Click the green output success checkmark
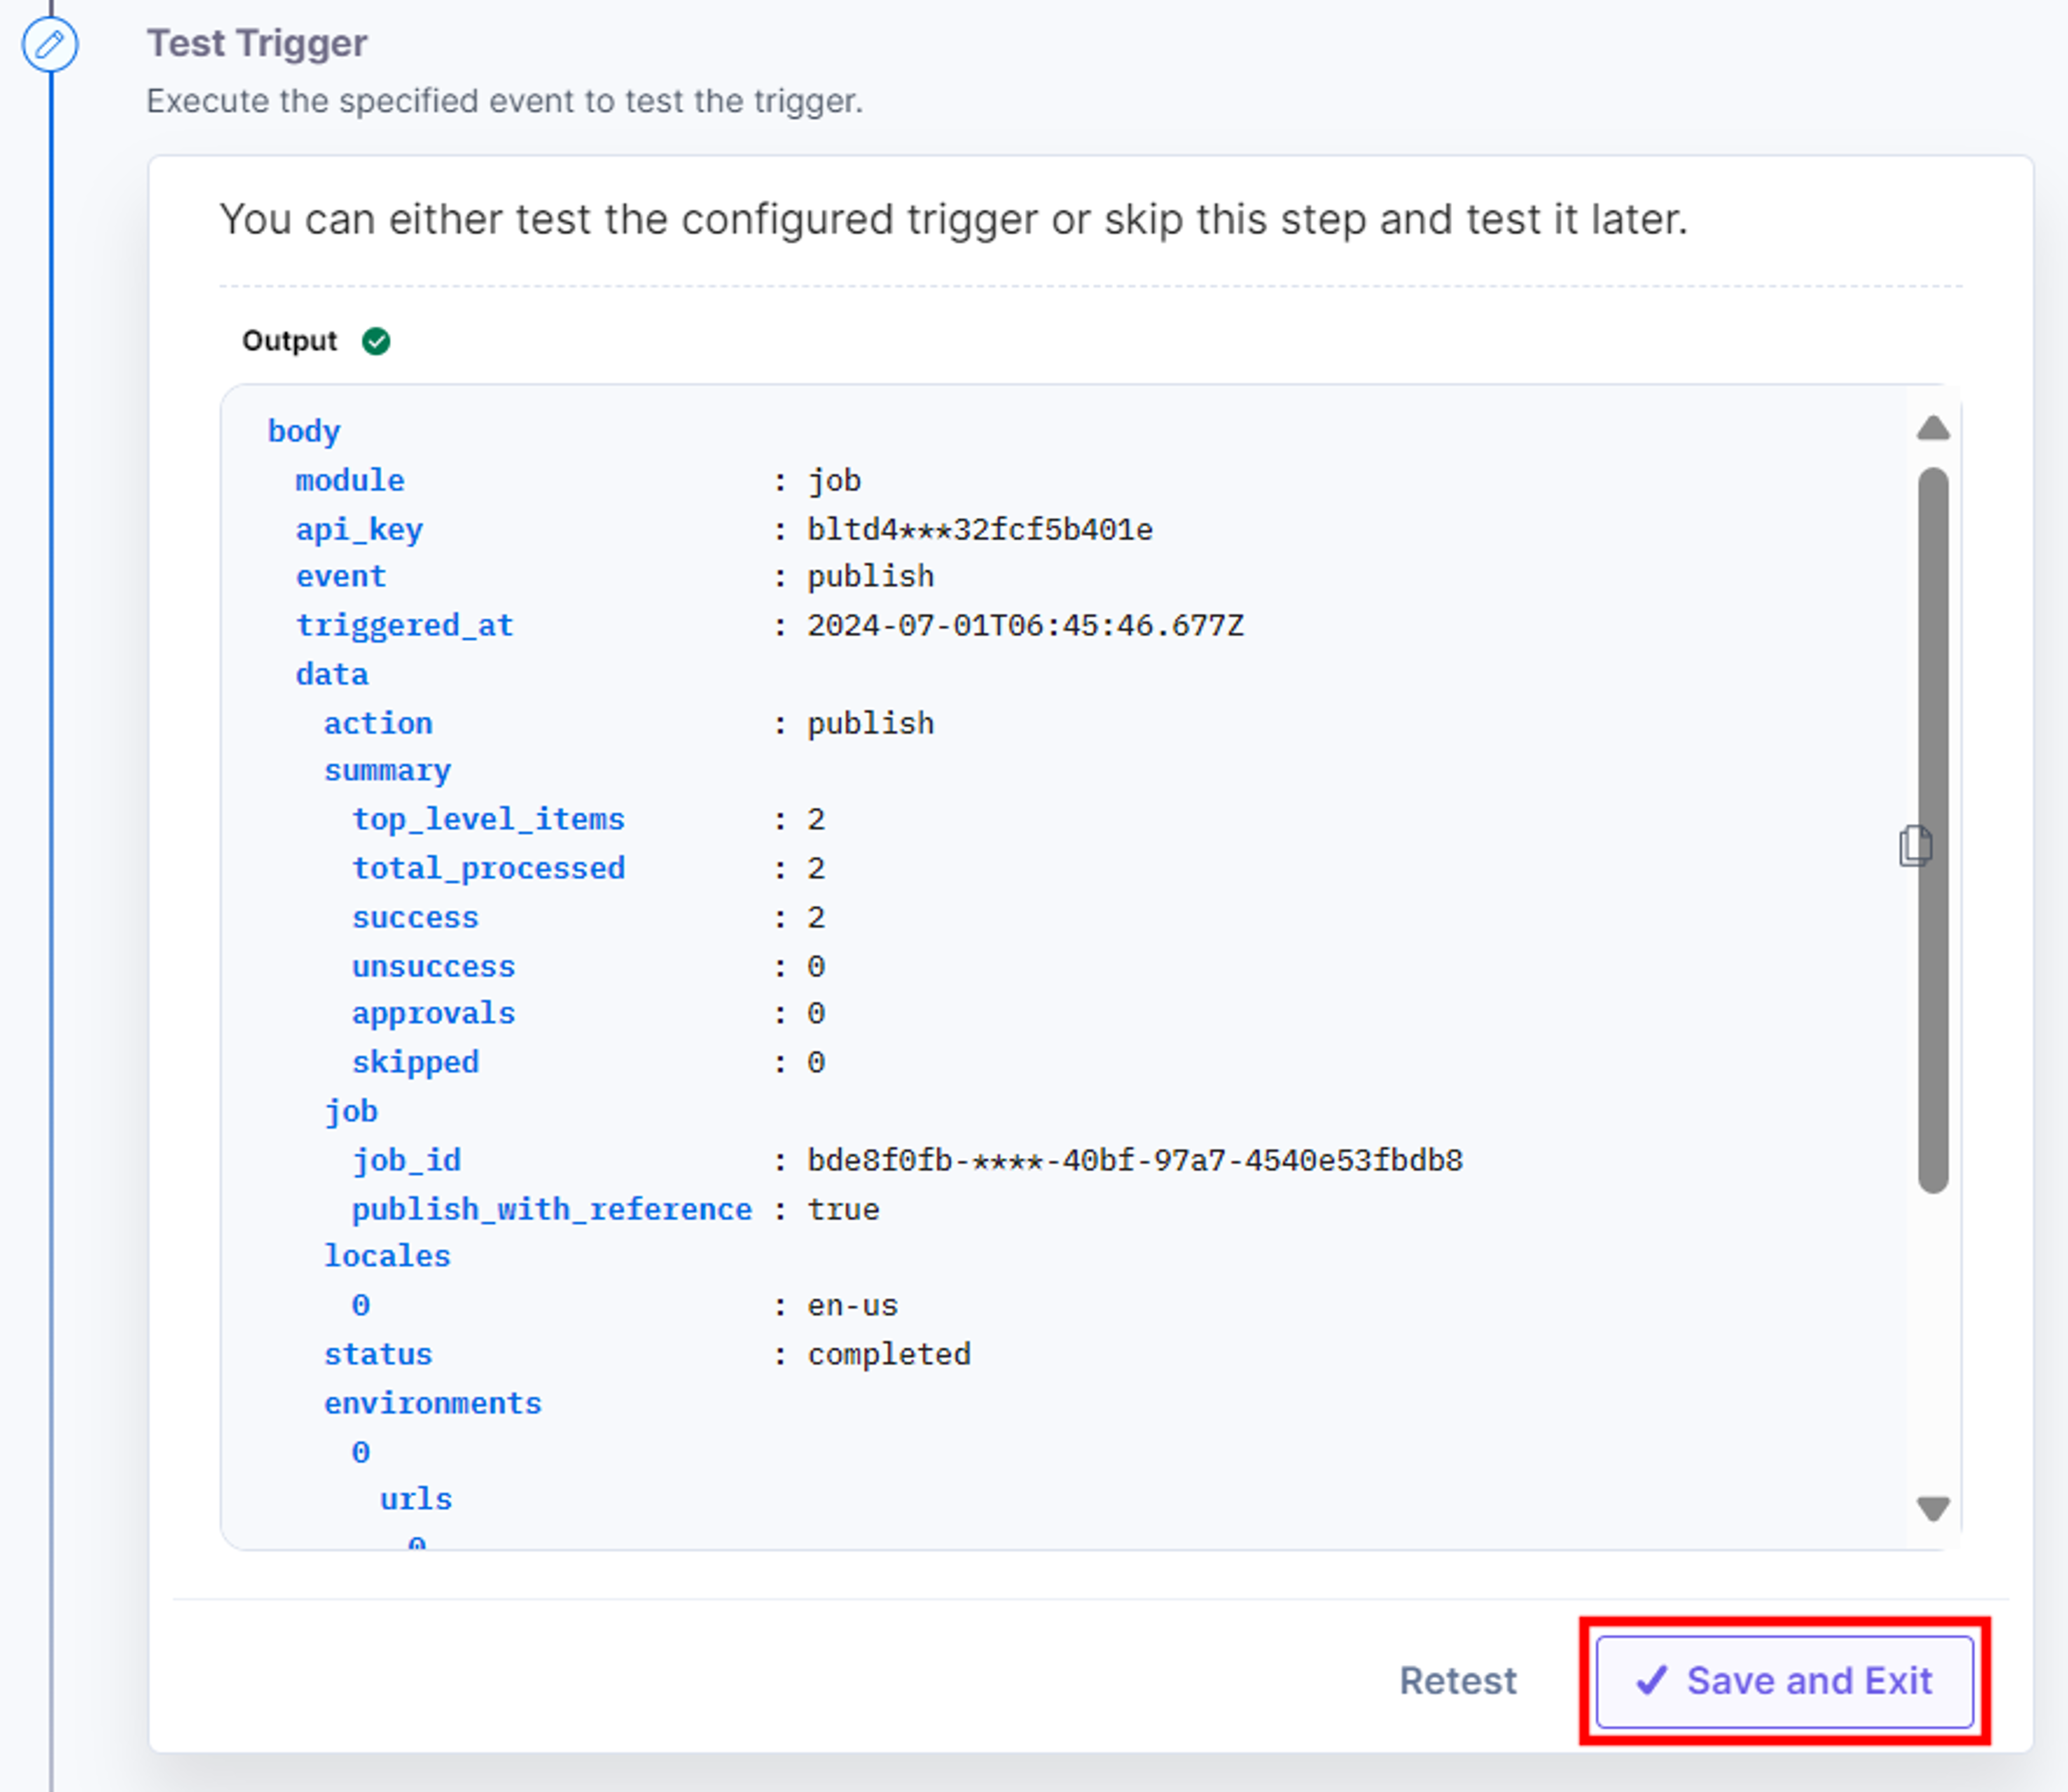Image resolution: width=2068 pixels, height=1792 pixels. pyautogui.click(x=376, y=341)
